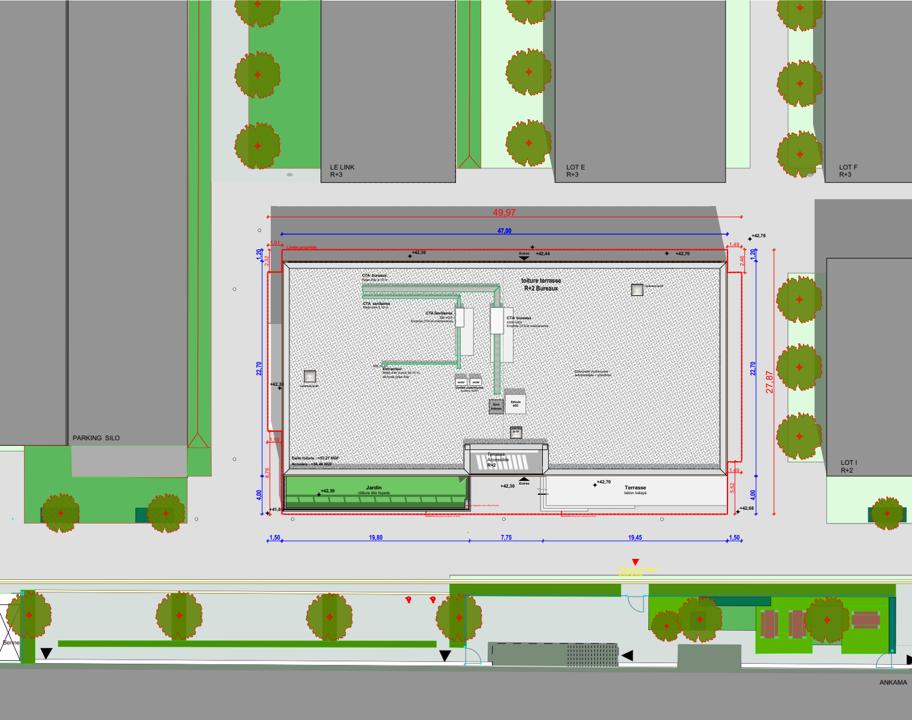Select the green Jardin roof strip
912x720 pixels.
coord(375,492)
